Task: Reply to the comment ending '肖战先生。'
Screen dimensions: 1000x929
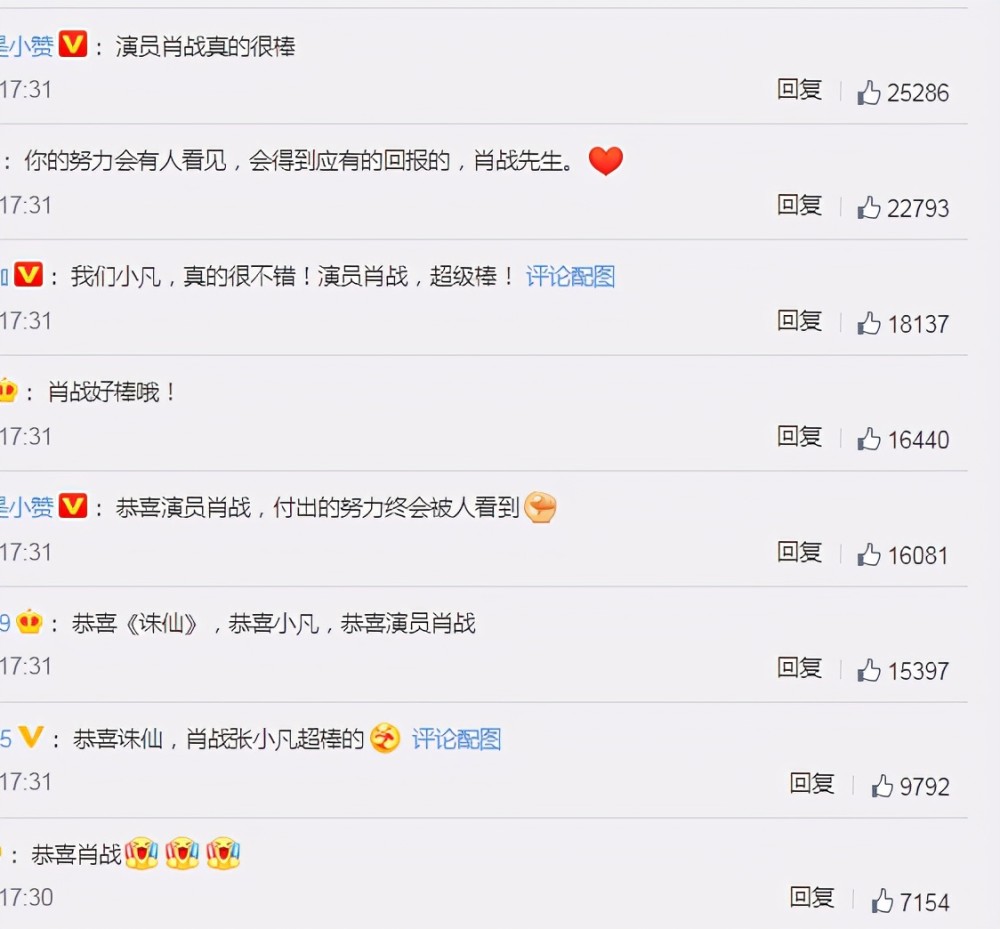Action: [x=799, y=205]
